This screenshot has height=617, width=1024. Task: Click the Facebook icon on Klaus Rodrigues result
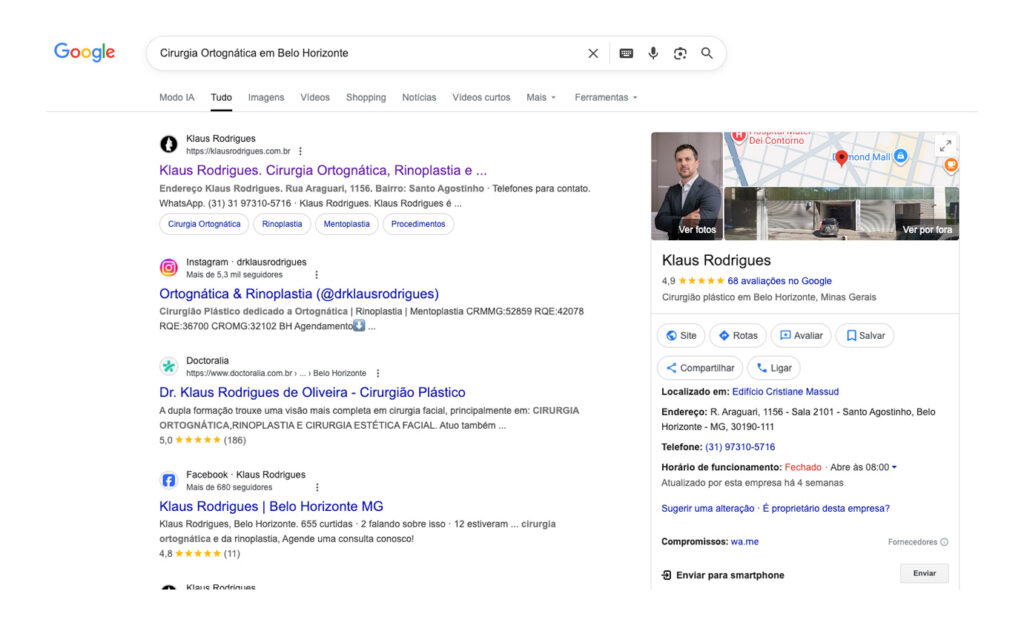tap(168, 480)
